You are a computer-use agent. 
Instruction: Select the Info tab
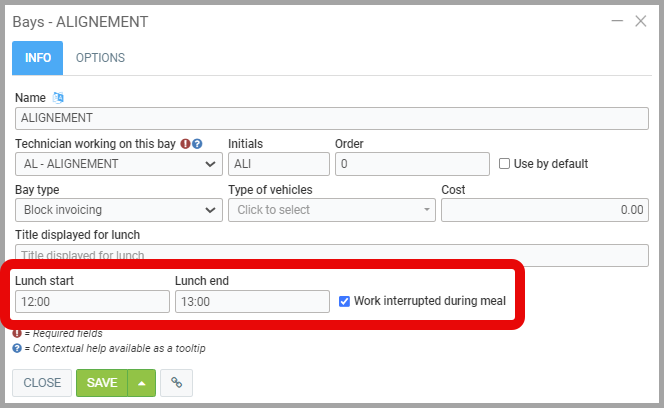pyautogui.click(x=38, y=58)
